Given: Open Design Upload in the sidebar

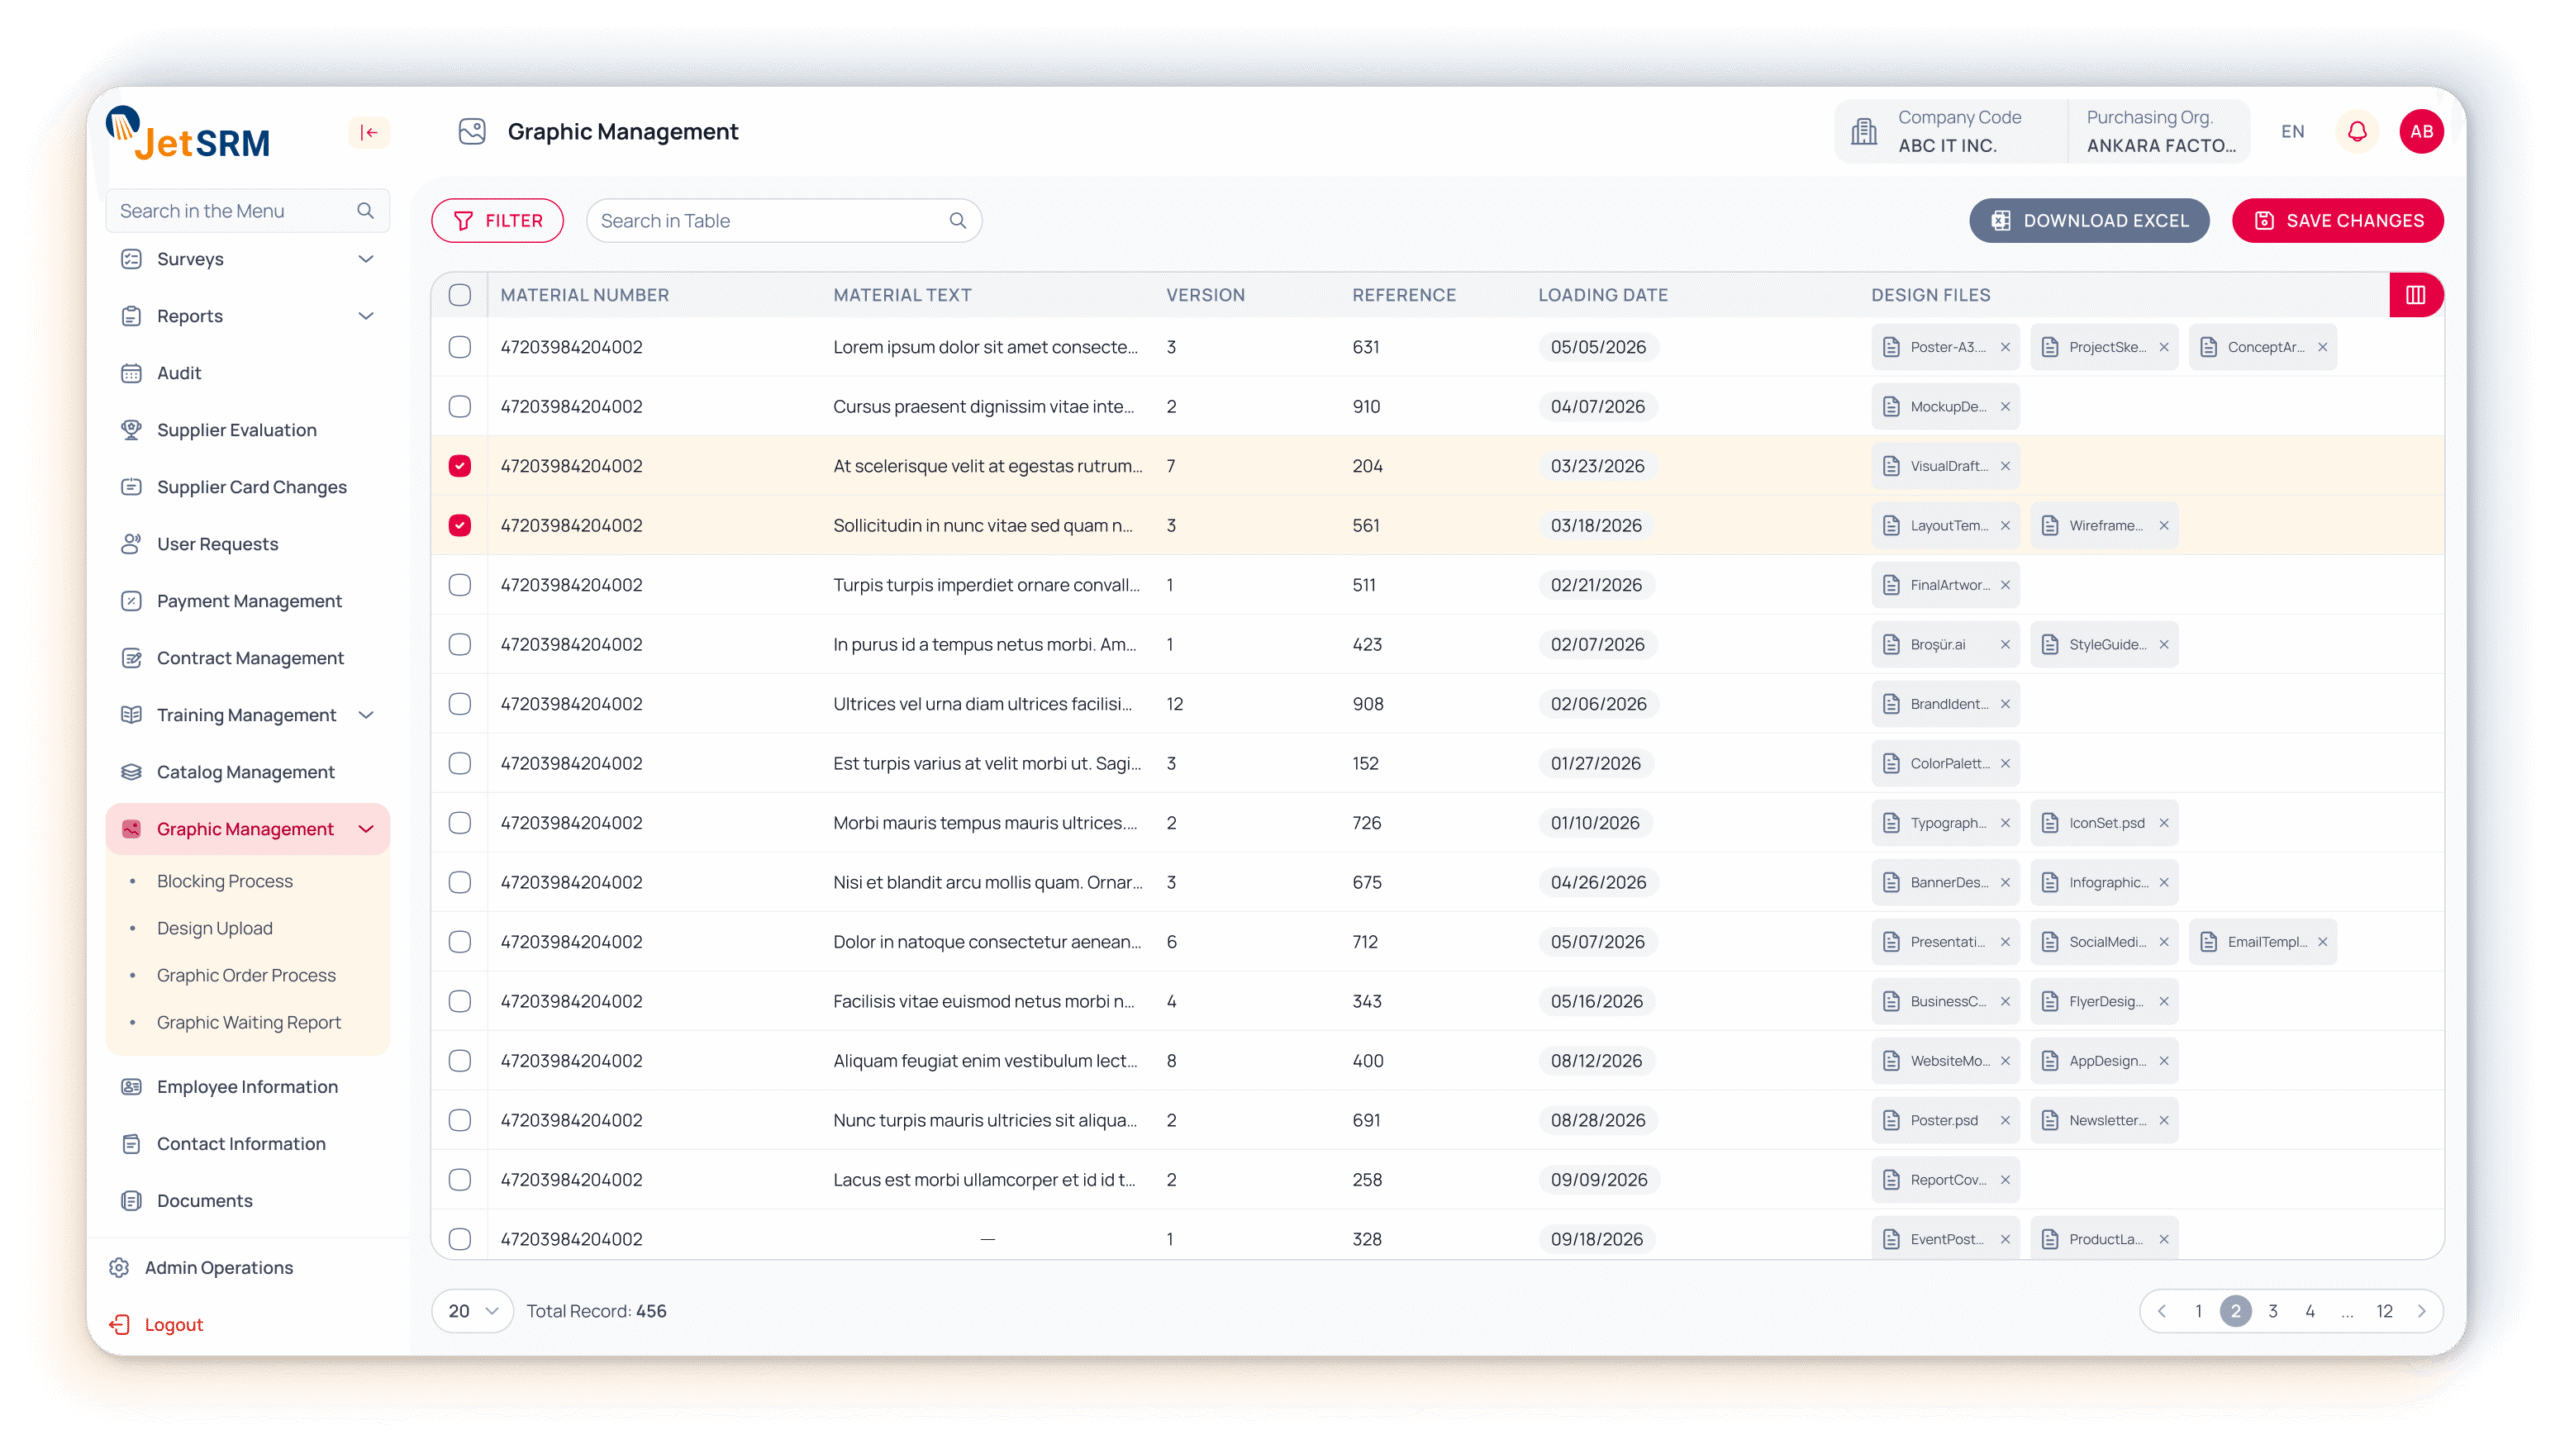Looking at the screenshot, I should (x=214, y=928).
